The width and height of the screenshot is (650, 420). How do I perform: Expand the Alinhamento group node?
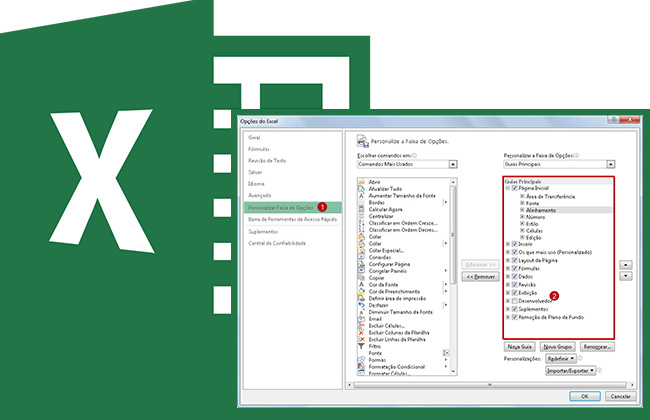pos(522,210)
